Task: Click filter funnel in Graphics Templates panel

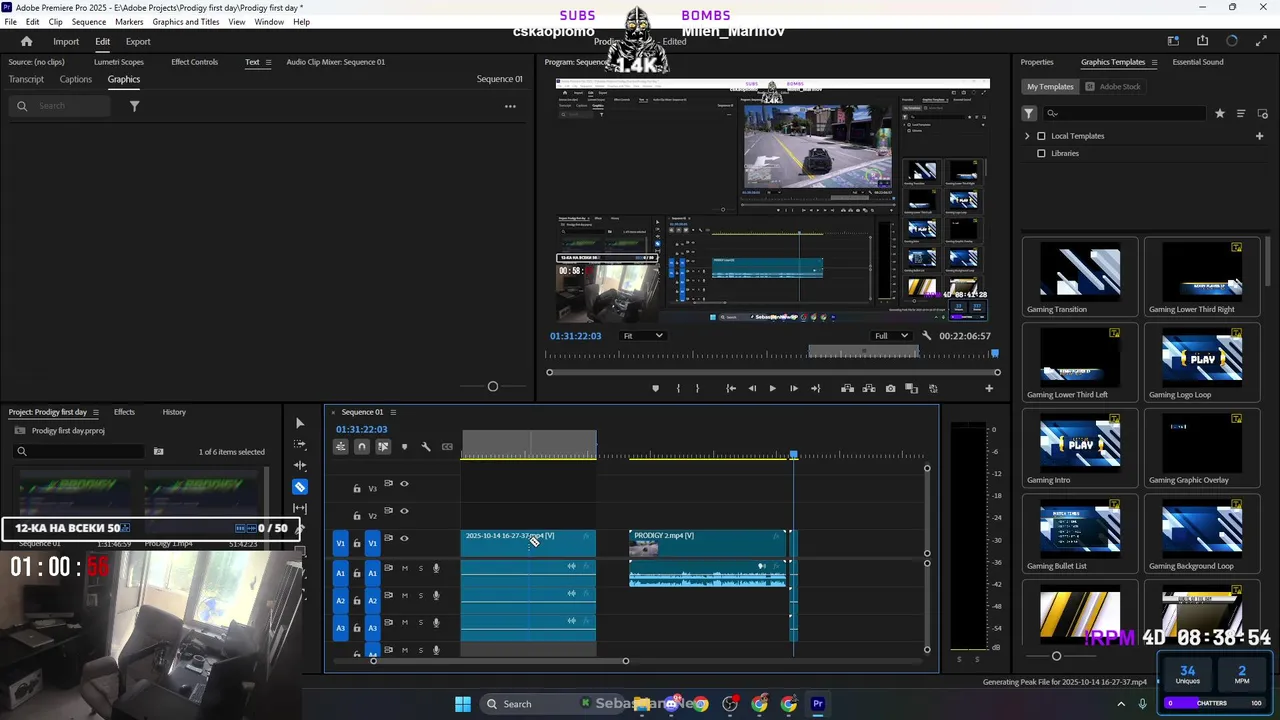Action: 1028,113
